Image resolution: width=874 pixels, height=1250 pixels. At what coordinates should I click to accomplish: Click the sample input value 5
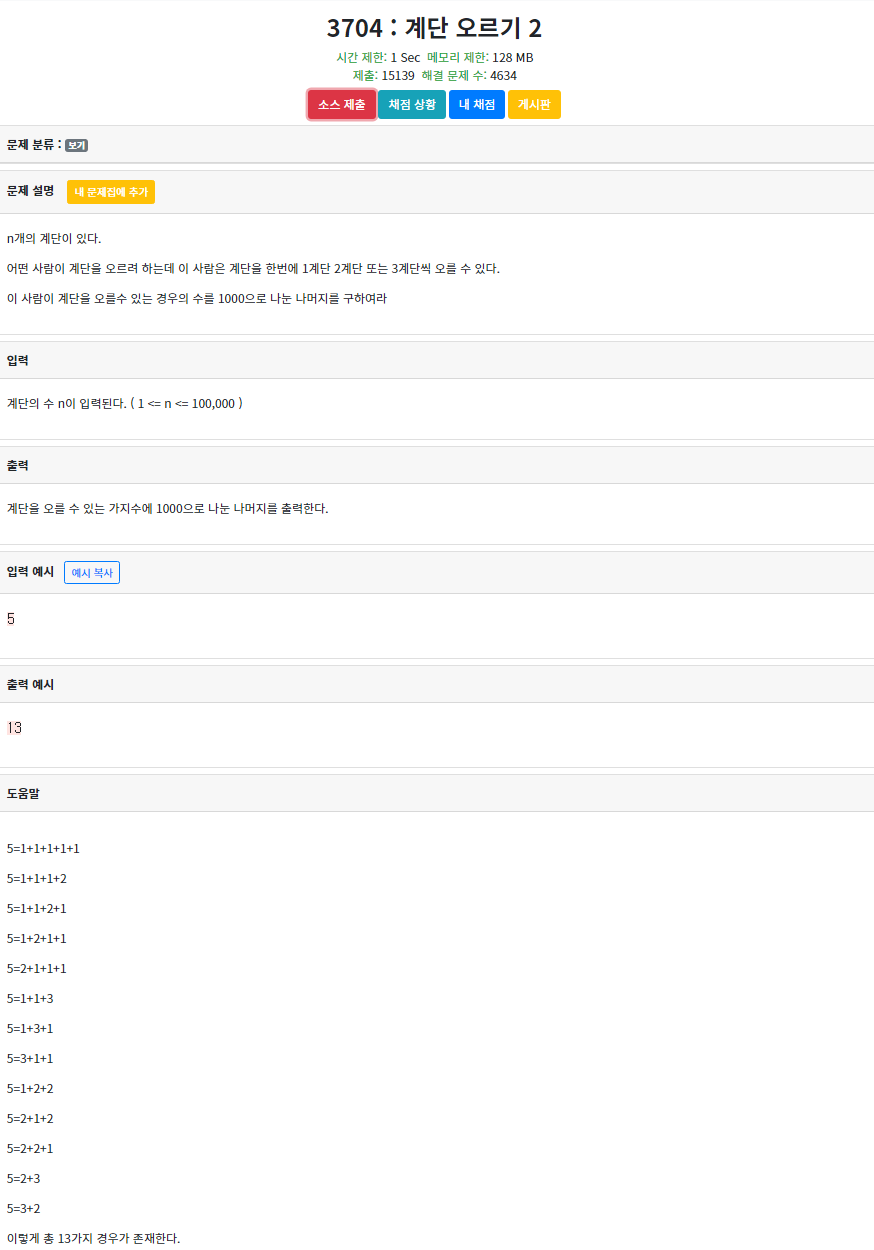(11, 619)
